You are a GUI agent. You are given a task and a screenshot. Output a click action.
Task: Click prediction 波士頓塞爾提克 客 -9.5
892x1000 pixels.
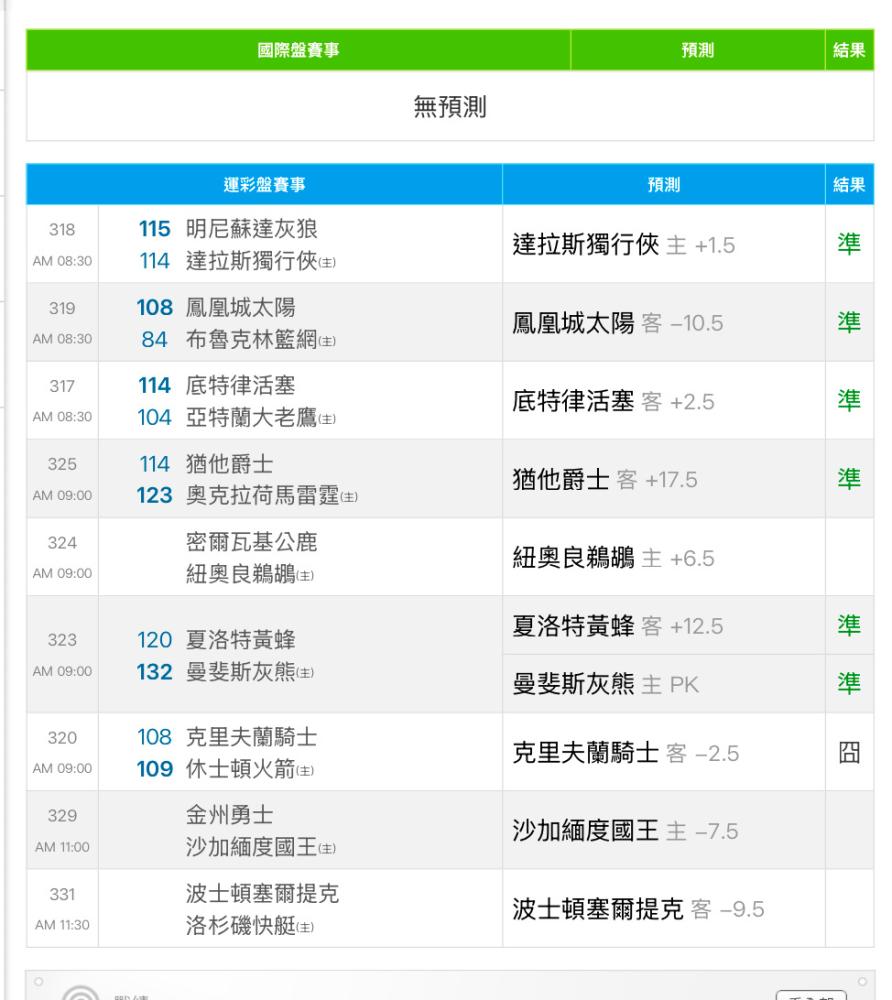(x=638, y=909)
